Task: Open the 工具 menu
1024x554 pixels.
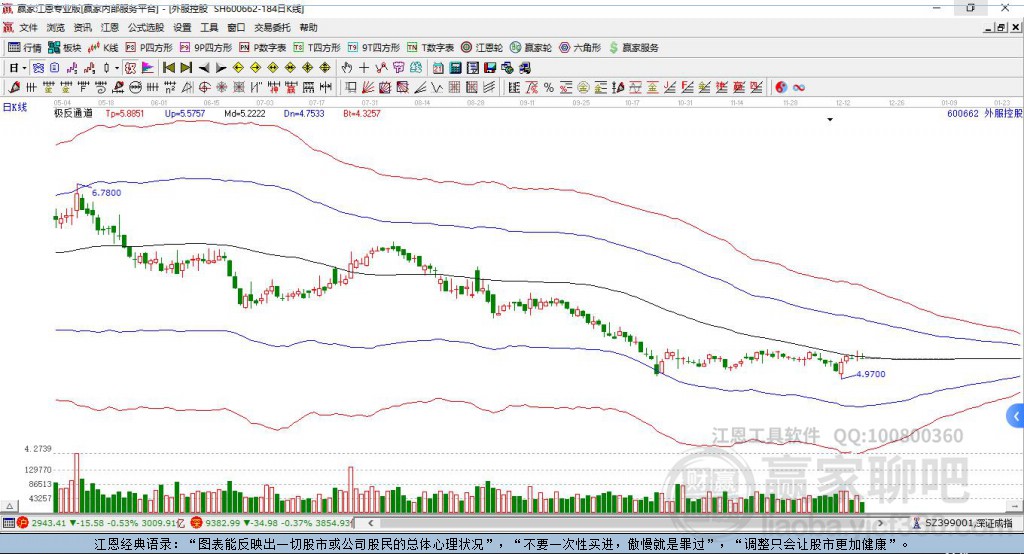Action: coord(209,27)
